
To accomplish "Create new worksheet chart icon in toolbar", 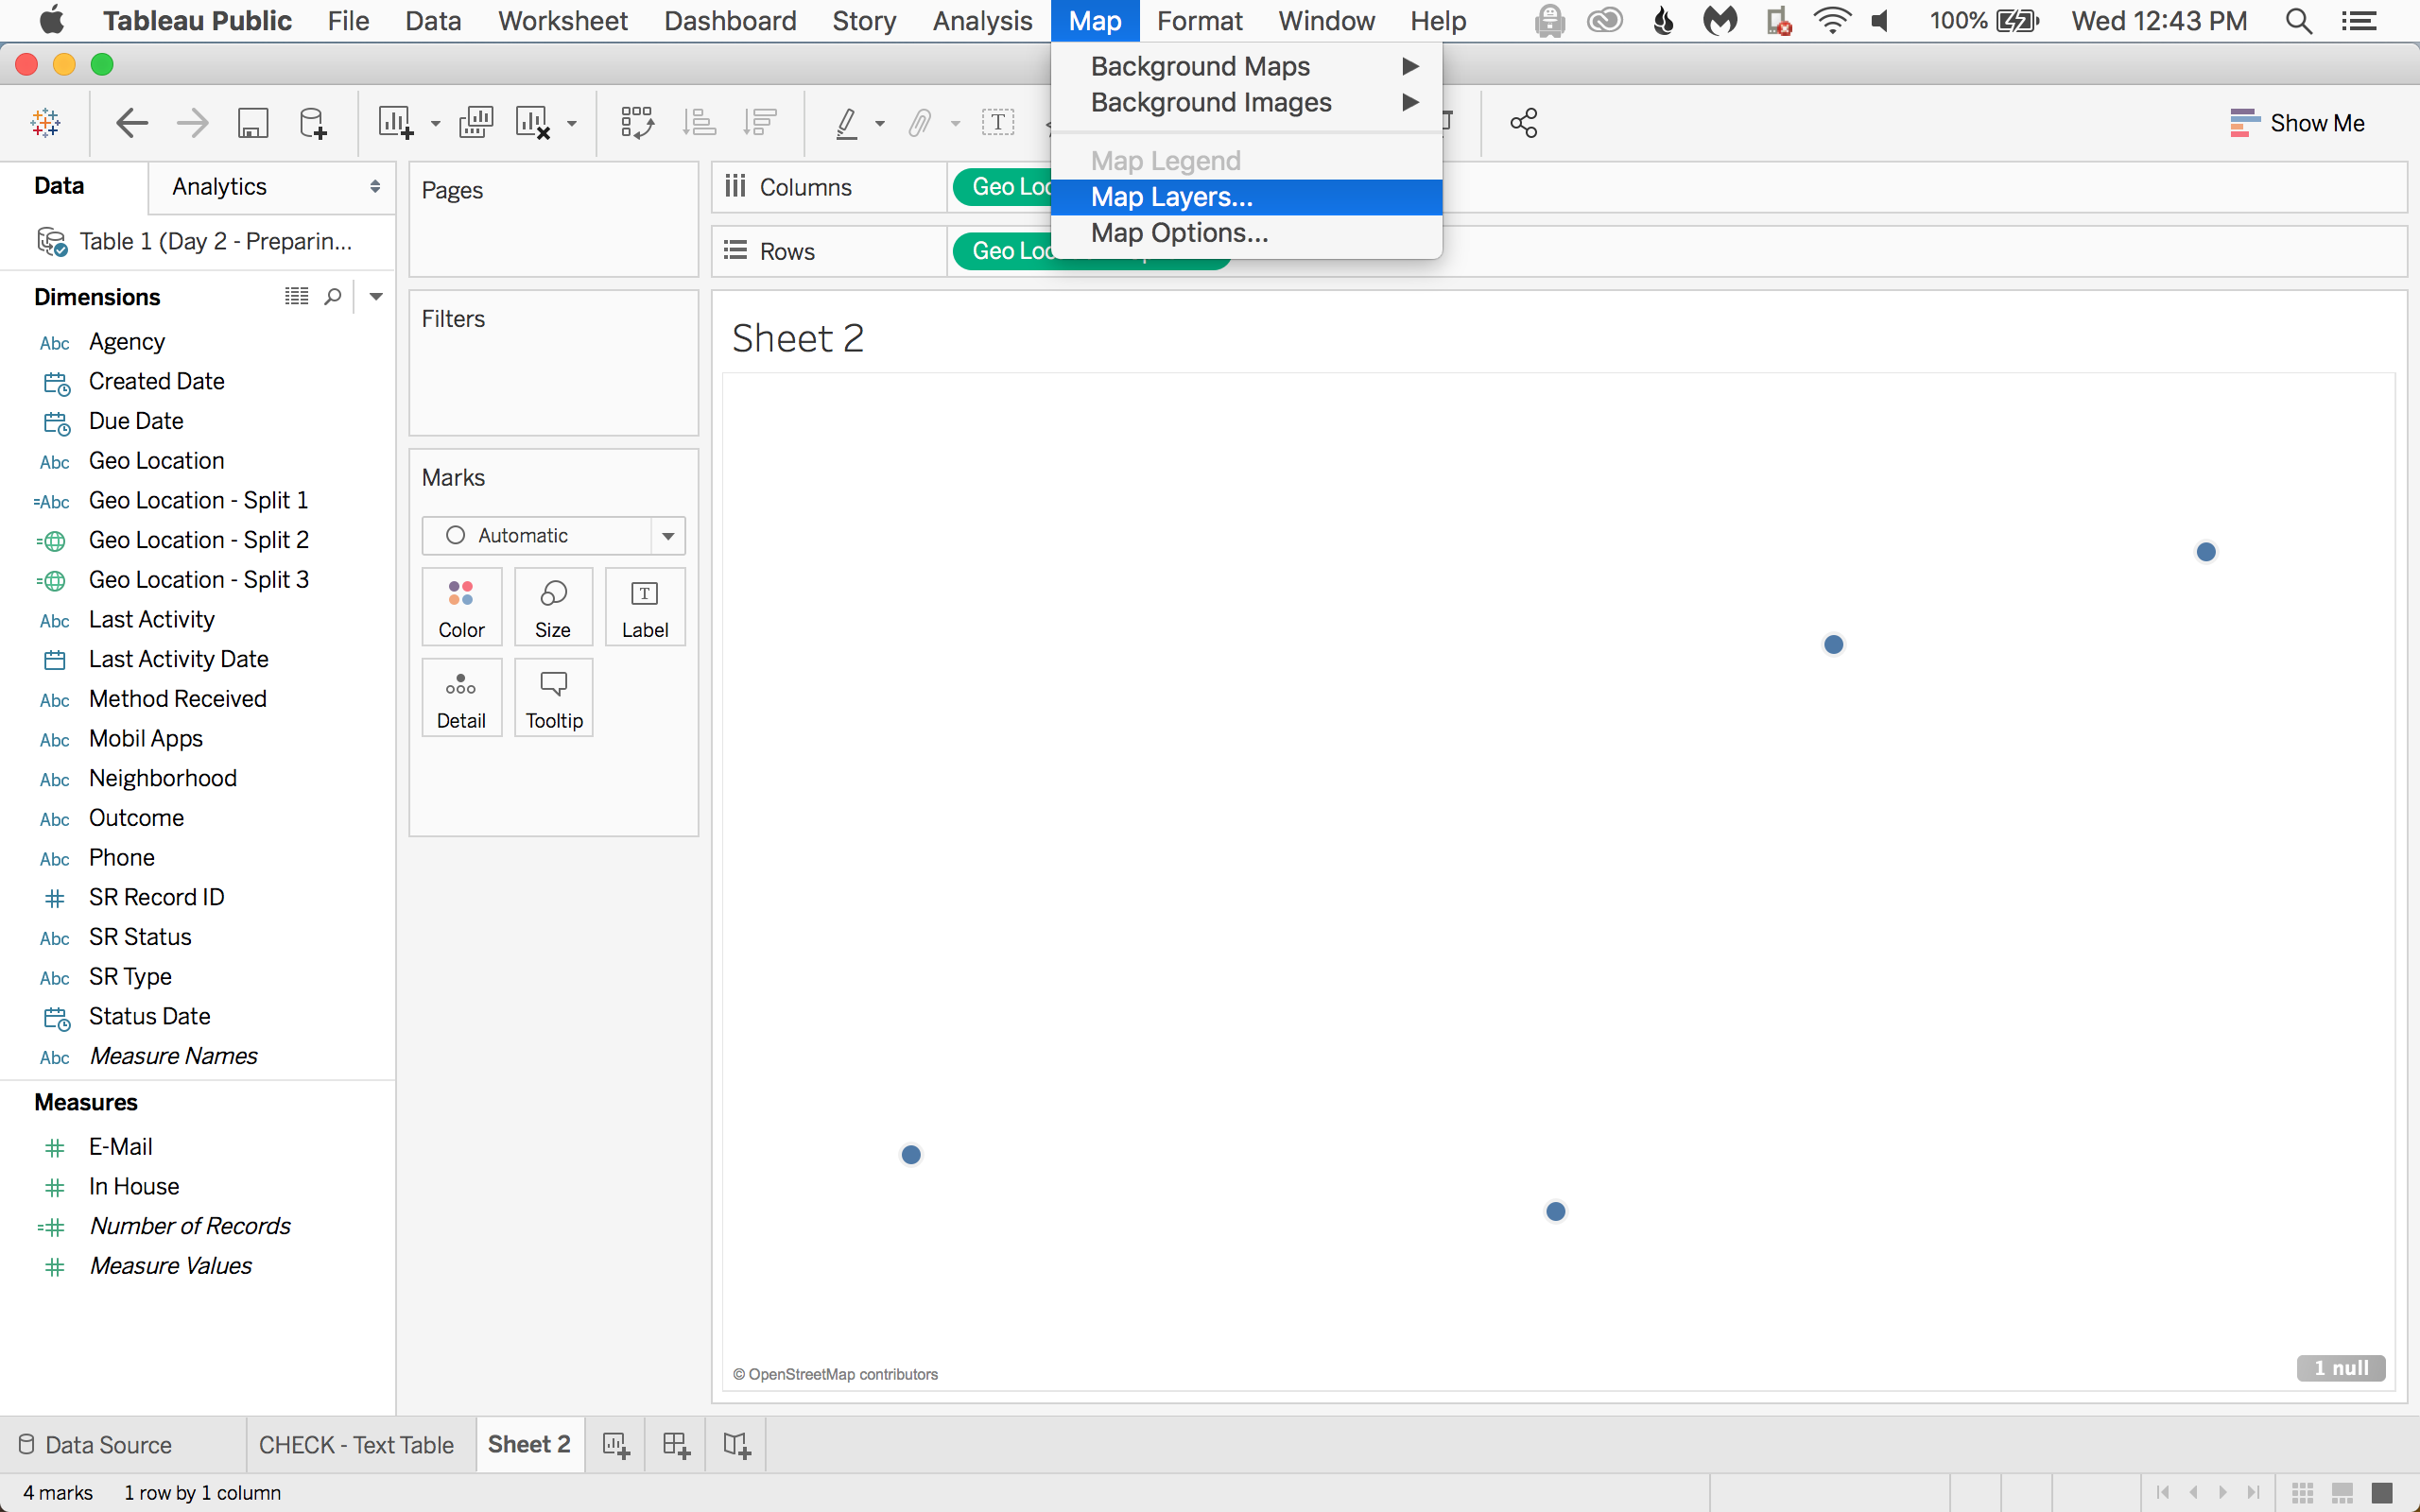I will click(x=395, y=123).
